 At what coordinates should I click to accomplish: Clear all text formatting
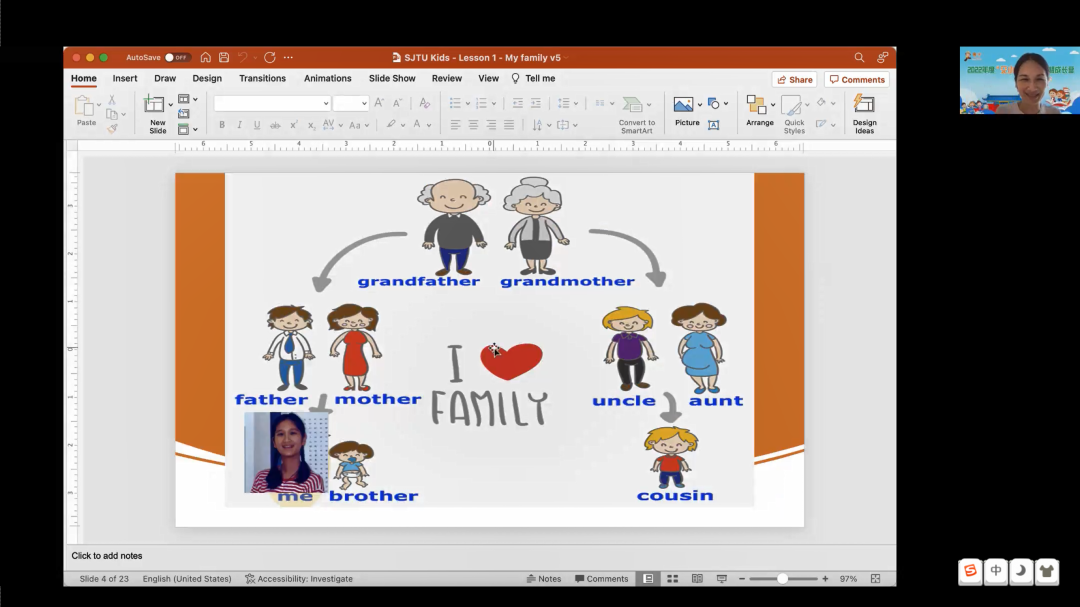[x=424, y=103]
